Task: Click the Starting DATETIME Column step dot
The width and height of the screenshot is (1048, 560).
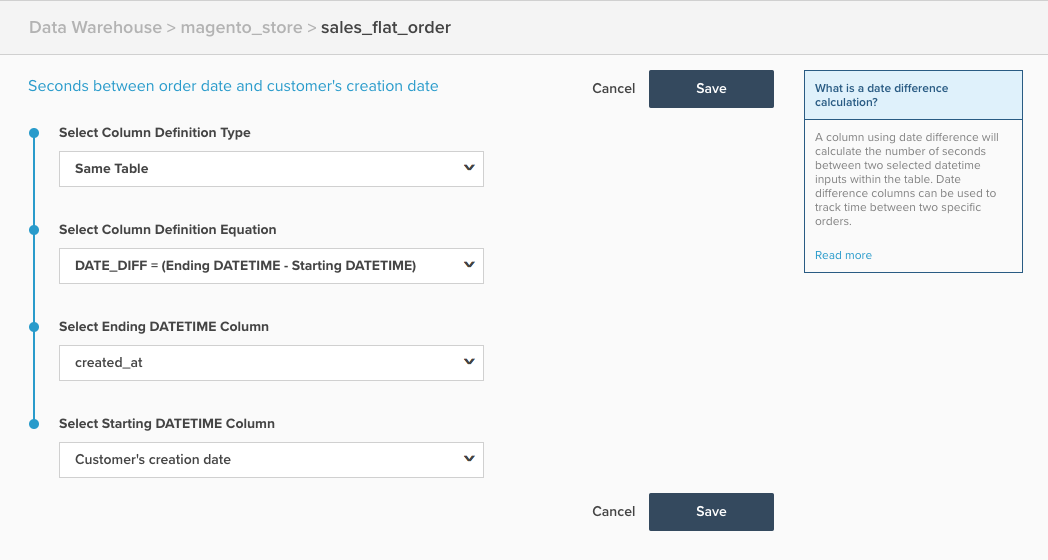Action: pos(34,423)
